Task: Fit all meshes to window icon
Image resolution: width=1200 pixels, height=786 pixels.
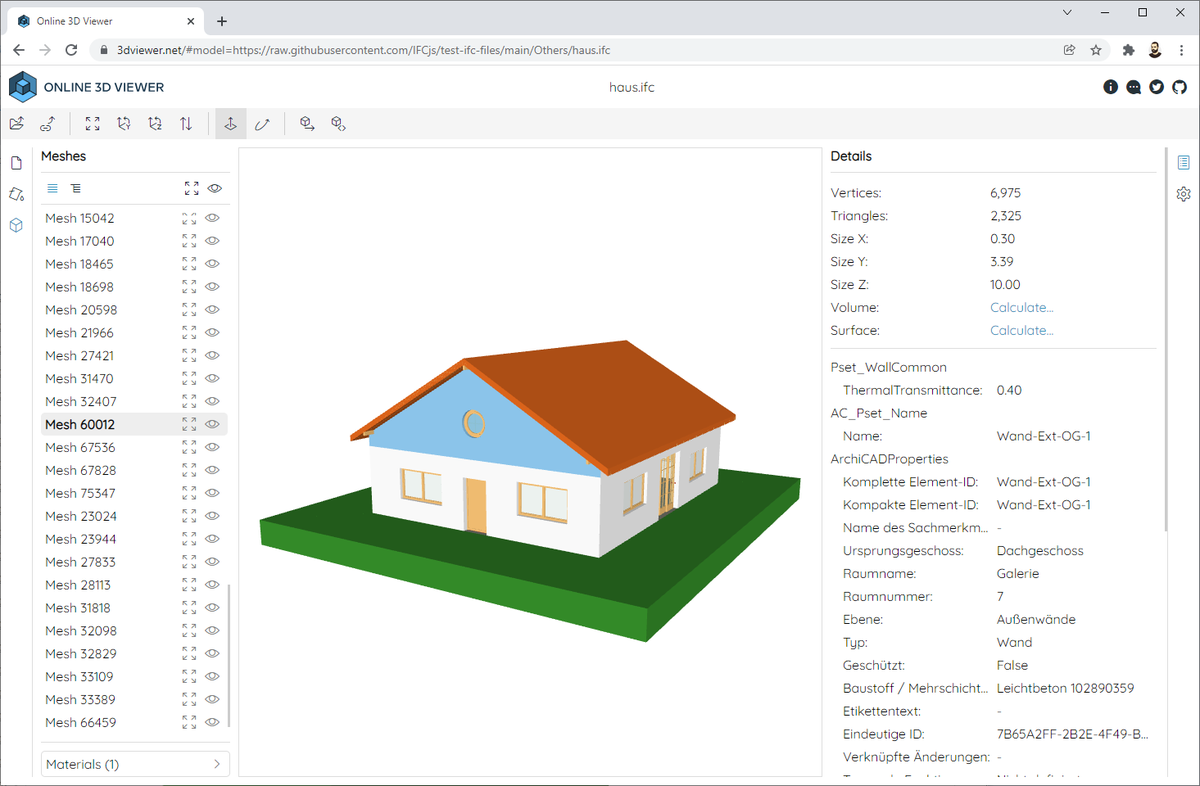Action: (191, 188)
